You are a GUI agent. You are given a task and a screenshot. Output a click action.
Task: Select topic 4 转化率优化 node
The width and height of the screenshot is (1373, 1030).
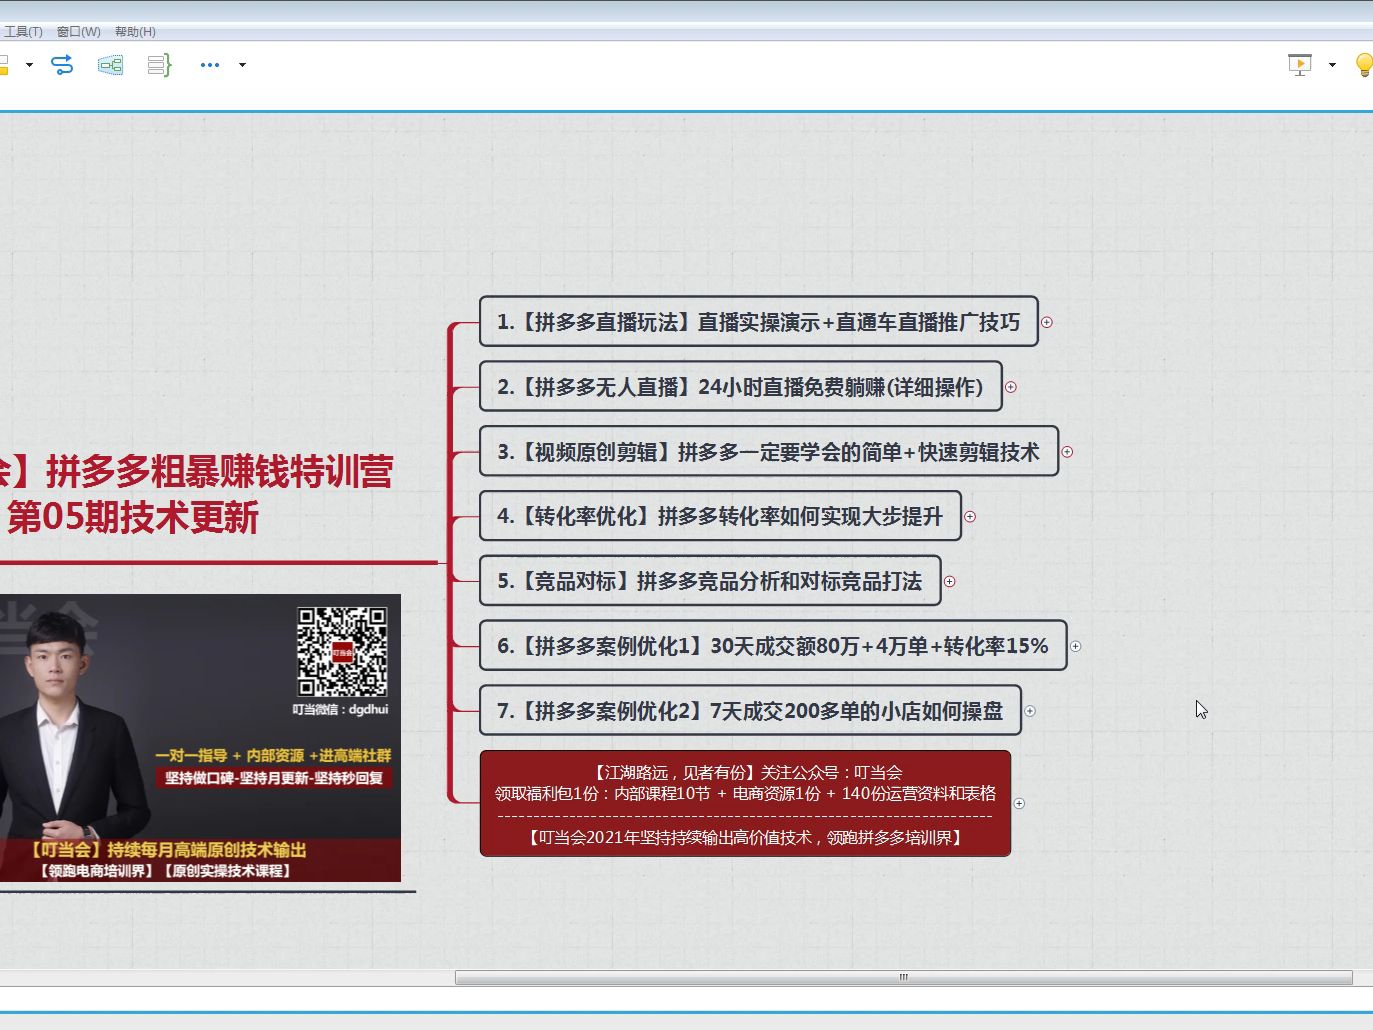(720, 517)
